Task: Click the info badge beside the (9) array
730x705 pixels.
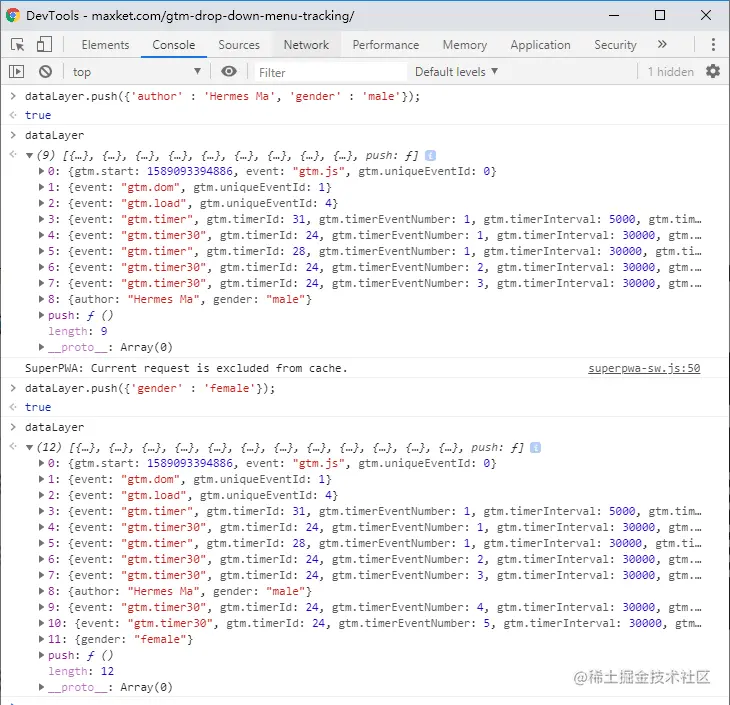Action: coord(431,156)
